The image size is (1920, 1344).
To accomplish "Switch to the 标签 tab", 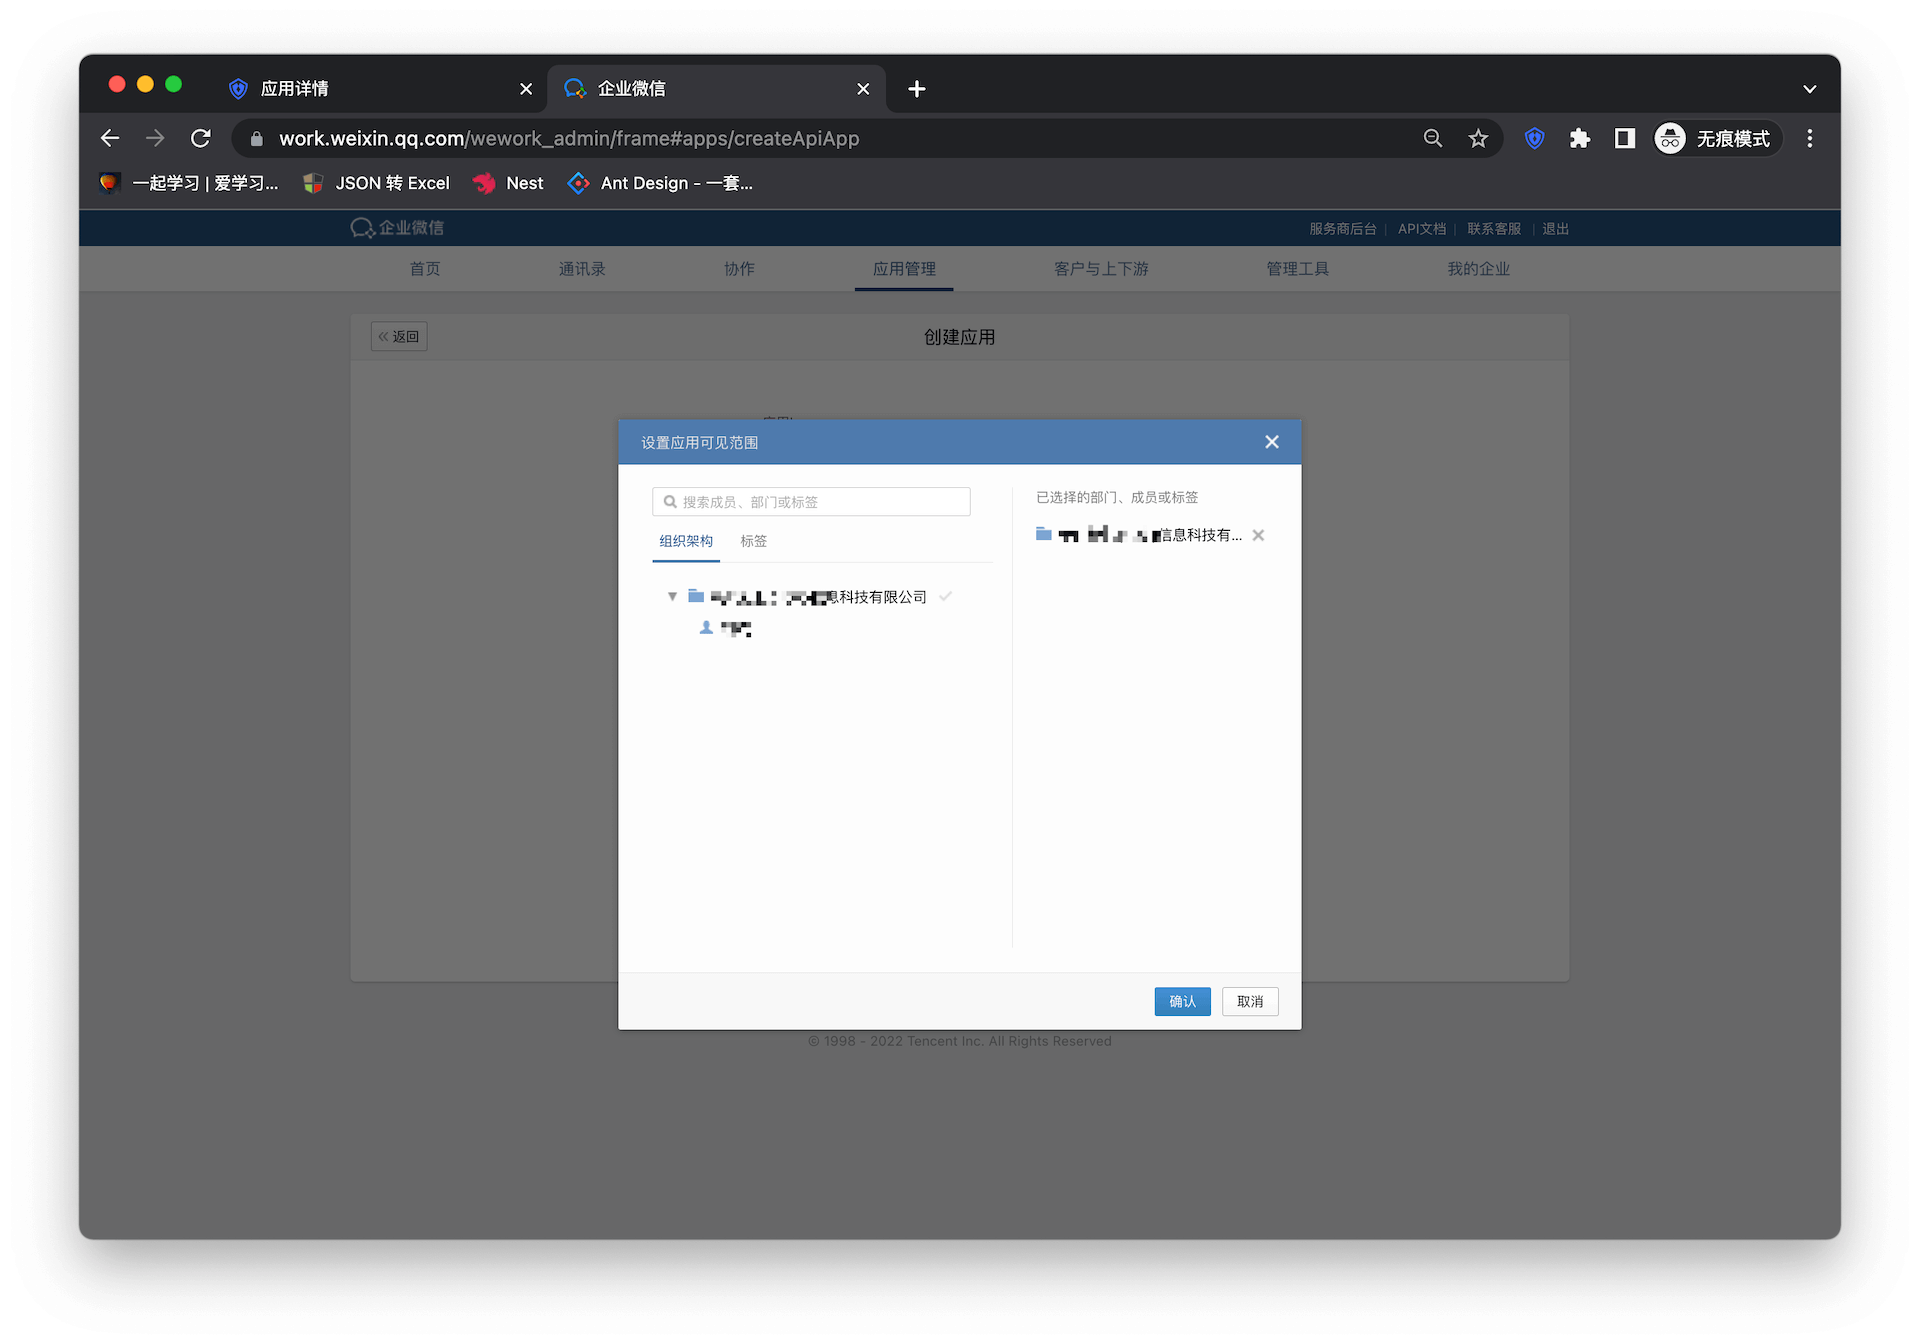I will point(753,541).
